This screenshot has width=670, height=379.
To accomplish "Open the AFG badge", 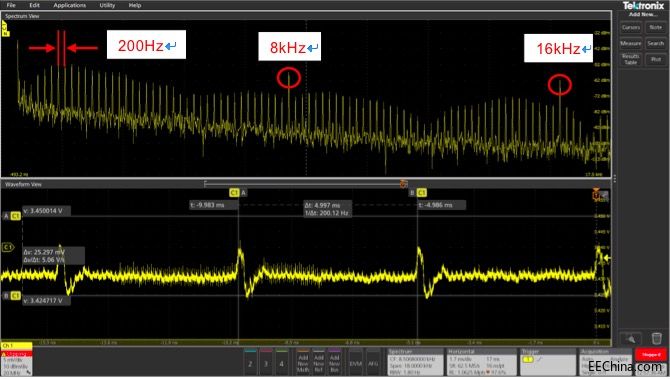I will tap(373, 363).
